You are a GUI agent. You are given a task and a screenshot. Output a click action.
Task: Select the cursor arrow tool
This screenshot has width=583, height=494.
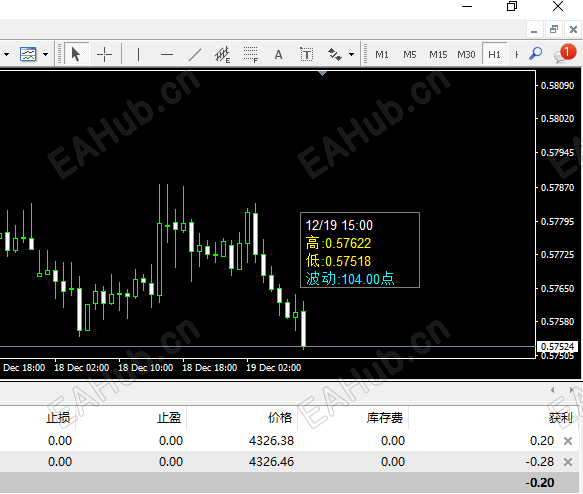(x=76, y=54)
